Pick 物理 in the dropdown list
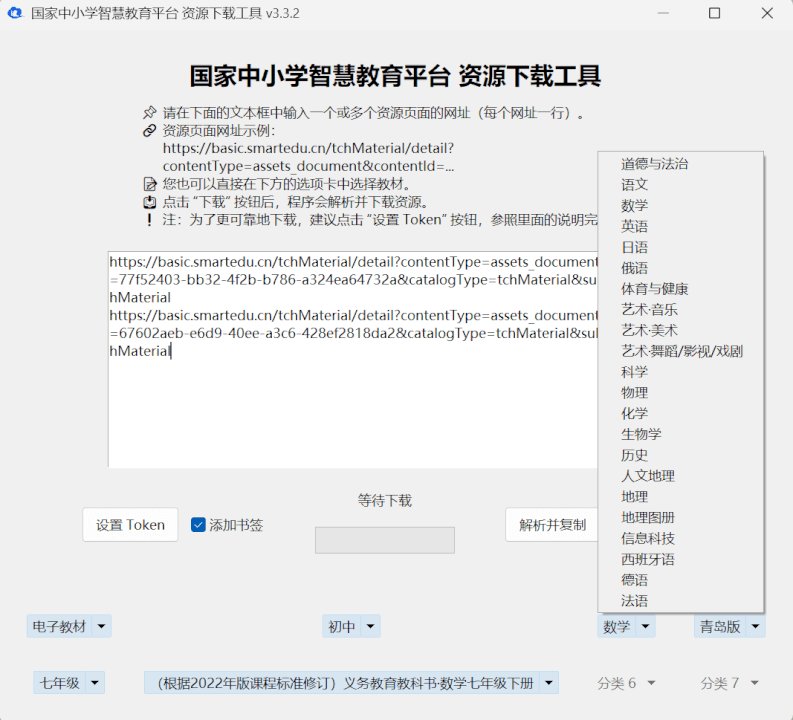 coord(680,392)
